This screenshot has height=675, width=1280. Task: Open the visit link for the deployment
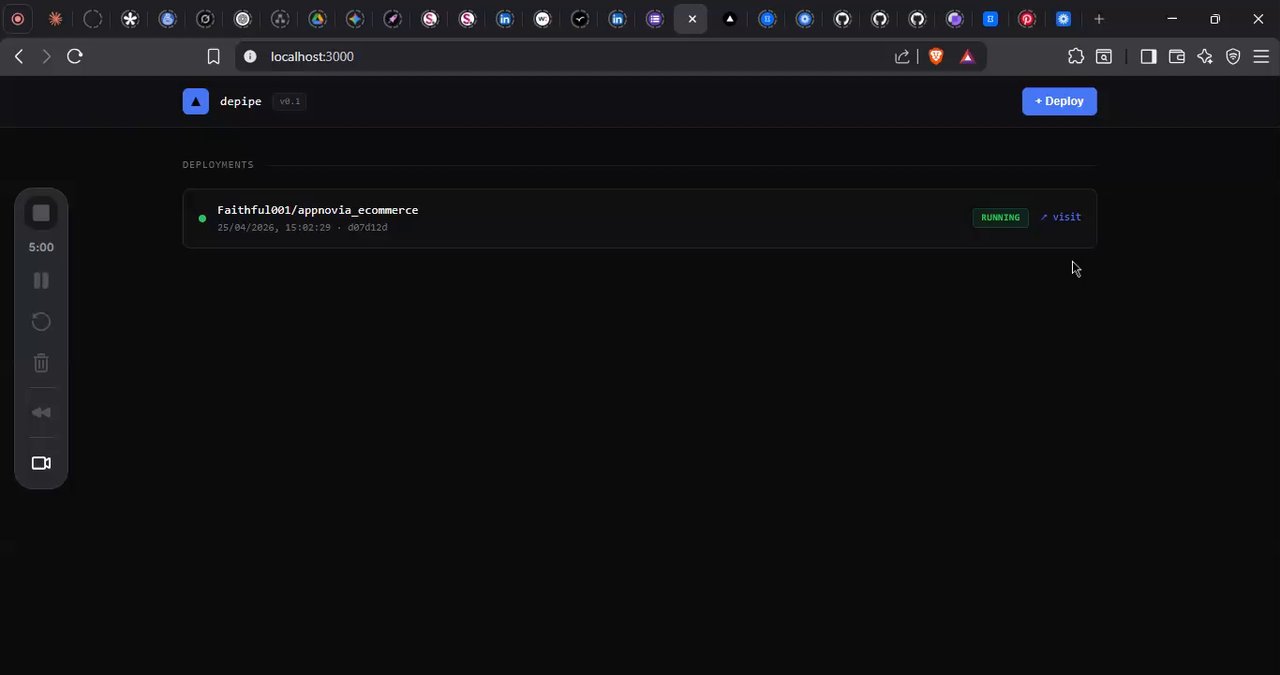1061,217
